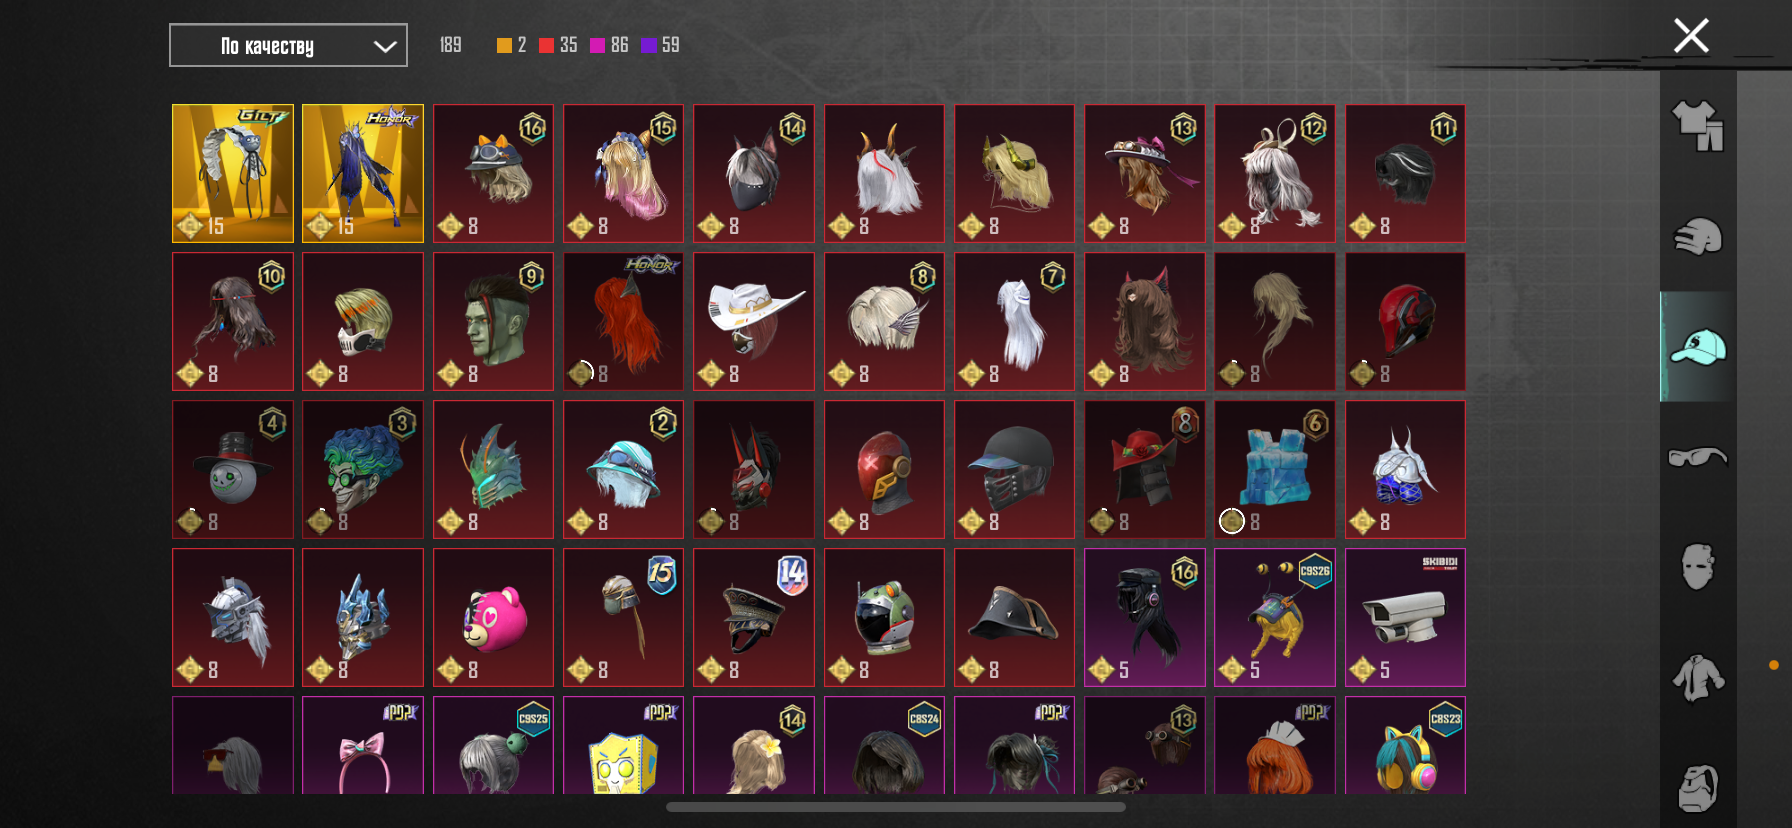The height and width of the screenshot is (828, 1792).
Task: Close the inventory with the X icon
Action: pyautogui.click(x=1691, y=36)
